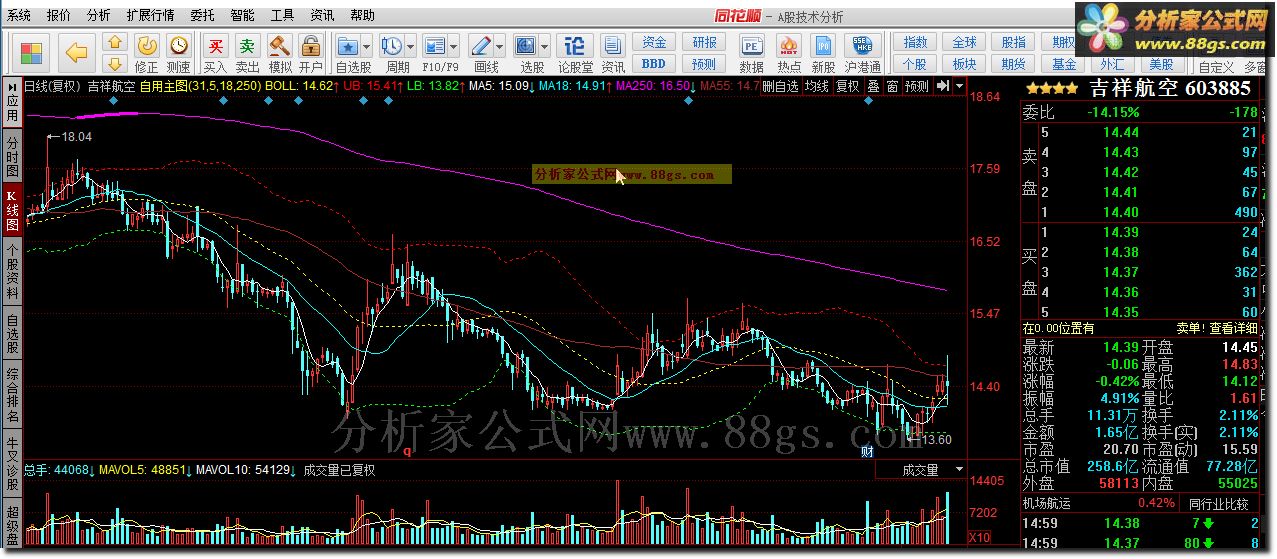Click the 全球 button
1277x559 pixels.
click(964, 43)
